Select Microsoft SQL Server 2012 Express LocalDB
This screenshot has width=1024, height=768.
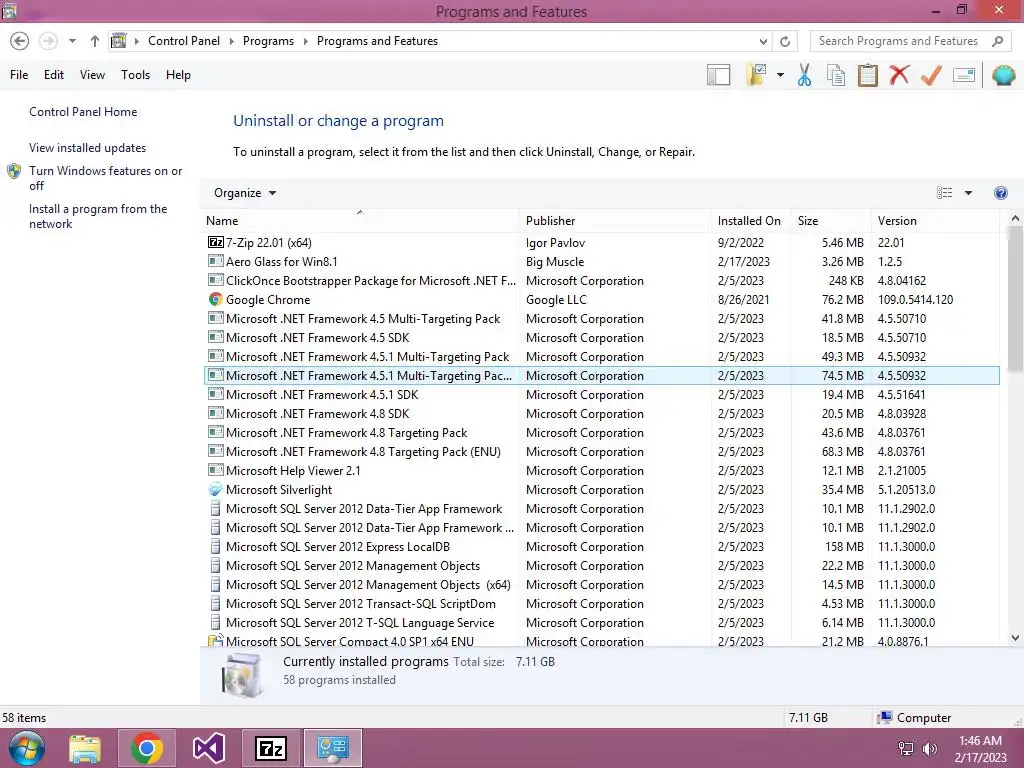pos(602,547)
